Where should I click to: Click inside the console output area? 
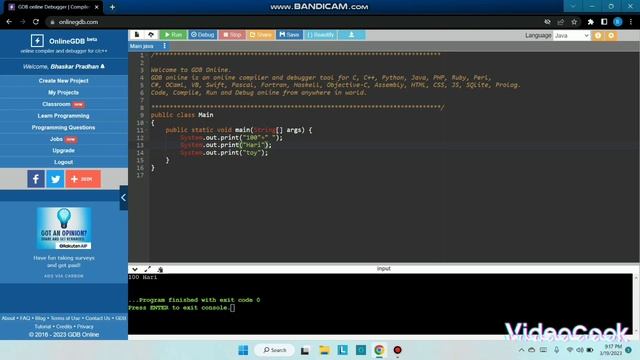tap(380, 304)
